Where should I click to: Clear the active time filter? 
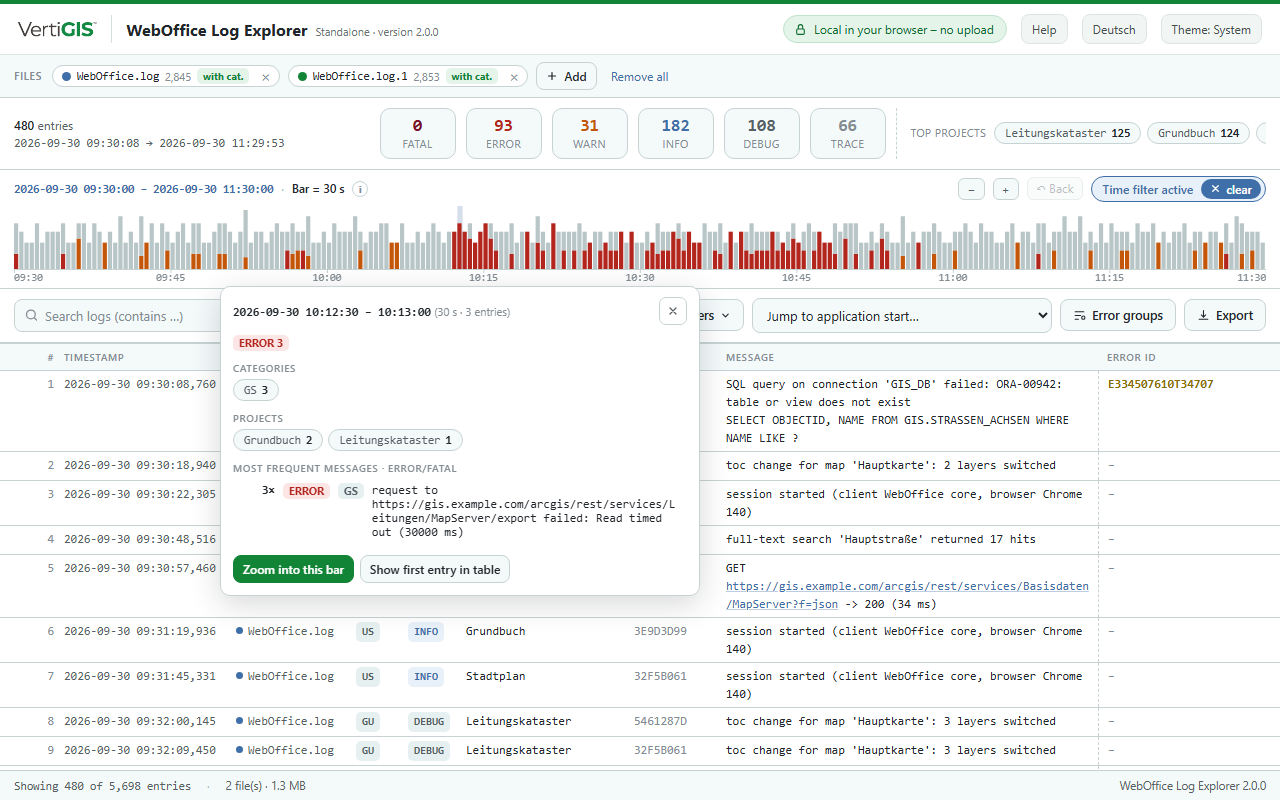1232,189
